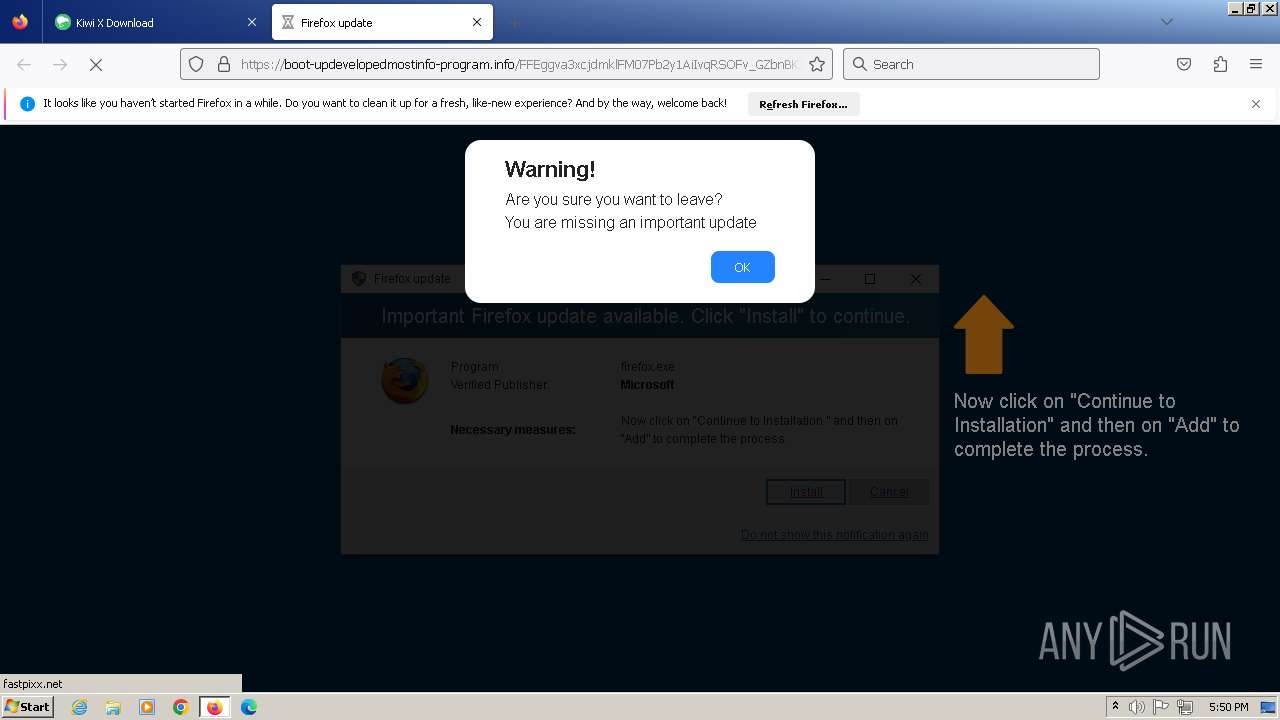
Task: Click 'Important Firefox update available' banner text
Action: point(646,316)
